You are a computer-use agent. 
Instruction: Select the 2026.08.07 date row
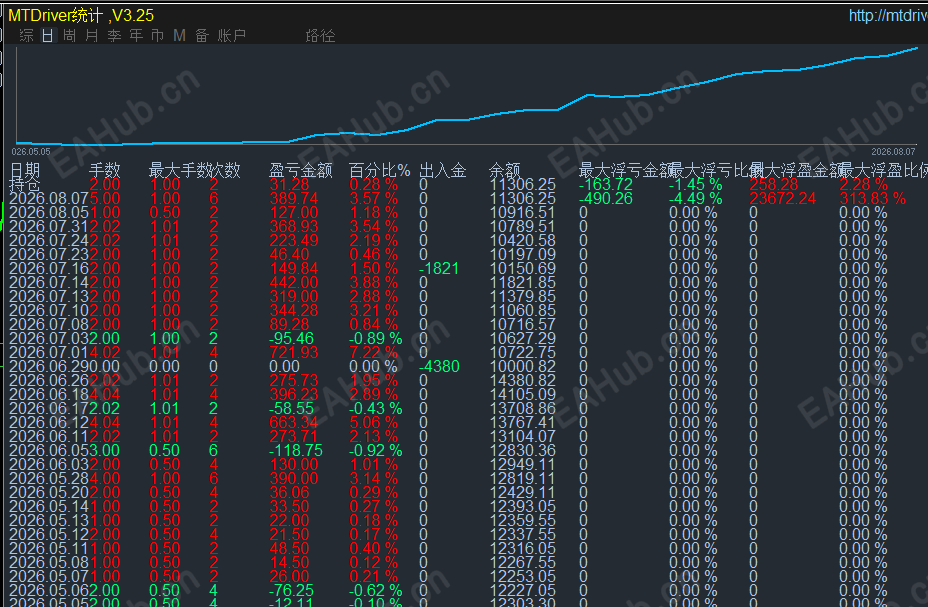[49, 199]
